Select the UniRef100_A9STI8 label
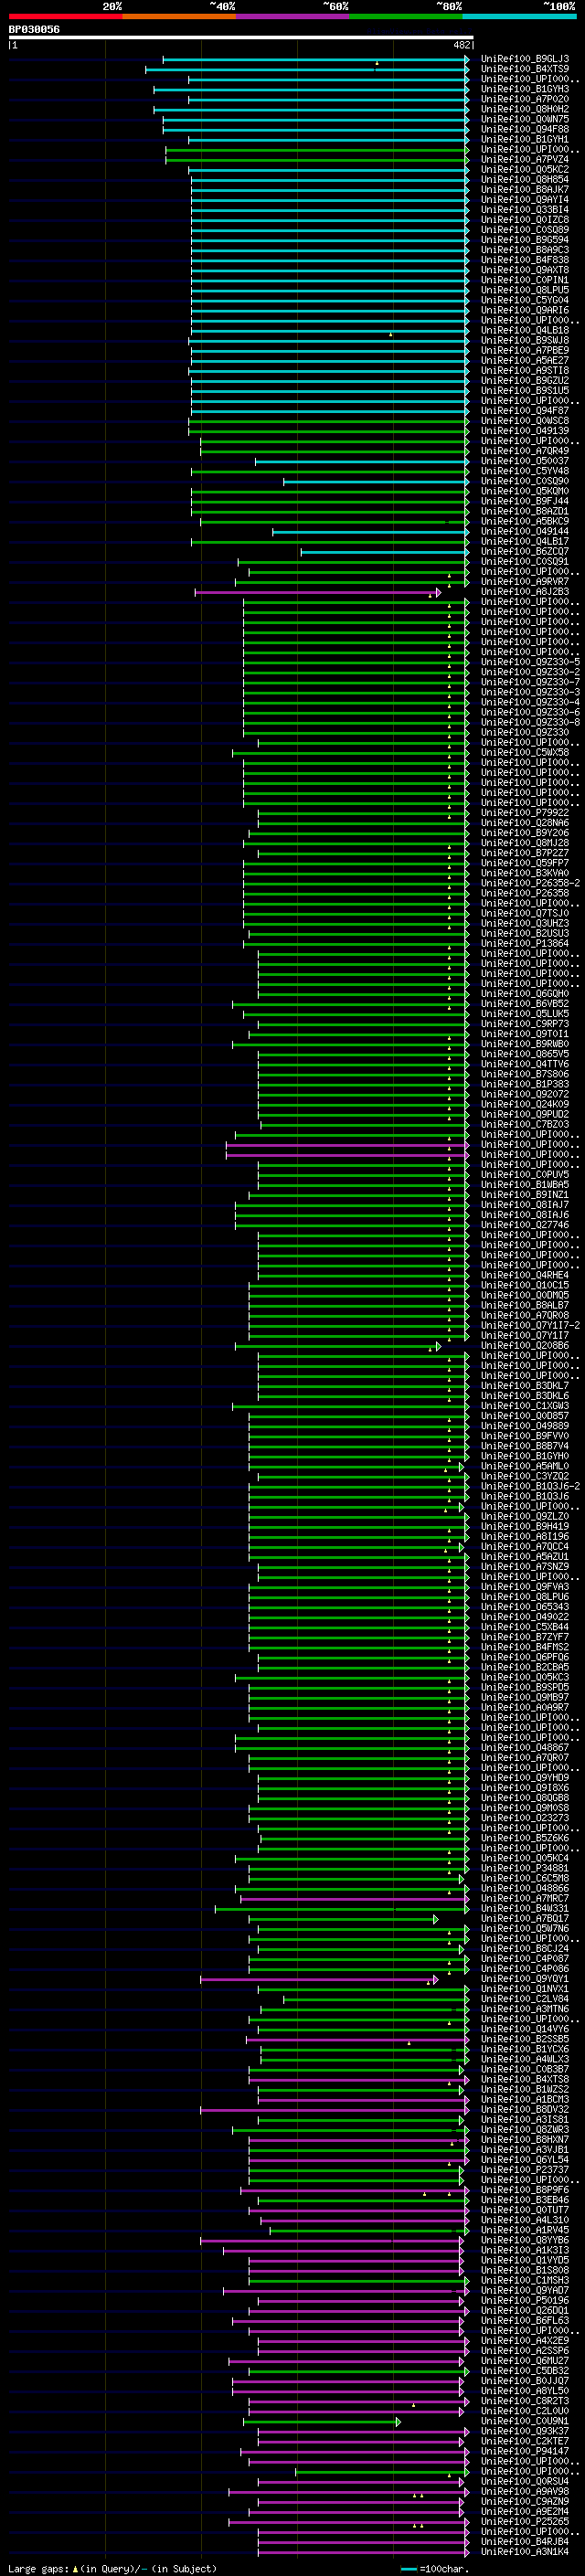 tap(524, 370)
